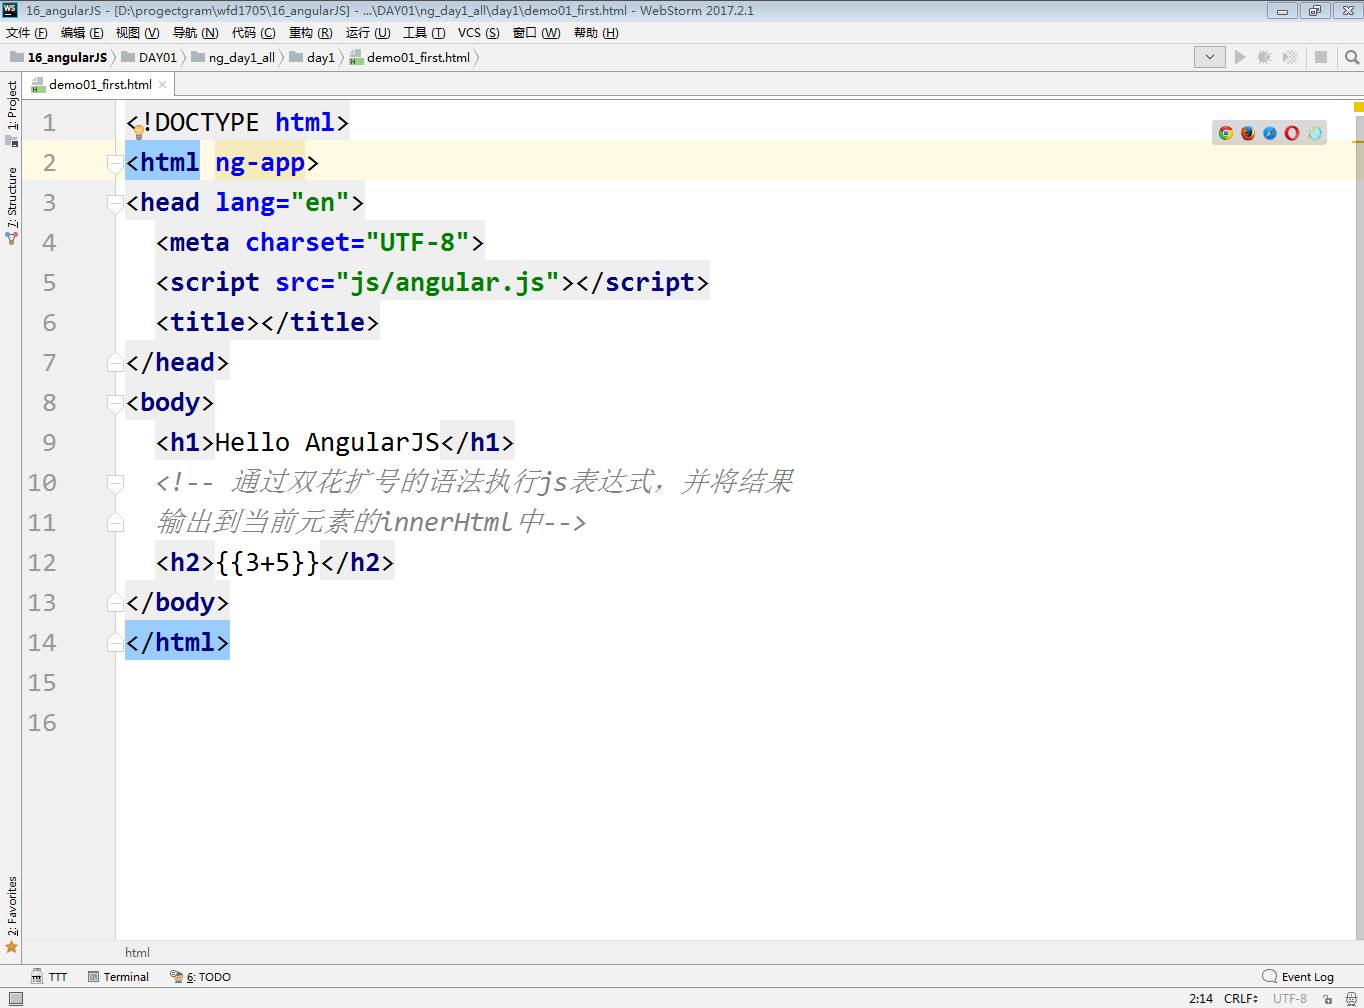Screen dimensions: 1364x1008
Task: Click the html breadcrumb below the editor
Action: point(137,953)
